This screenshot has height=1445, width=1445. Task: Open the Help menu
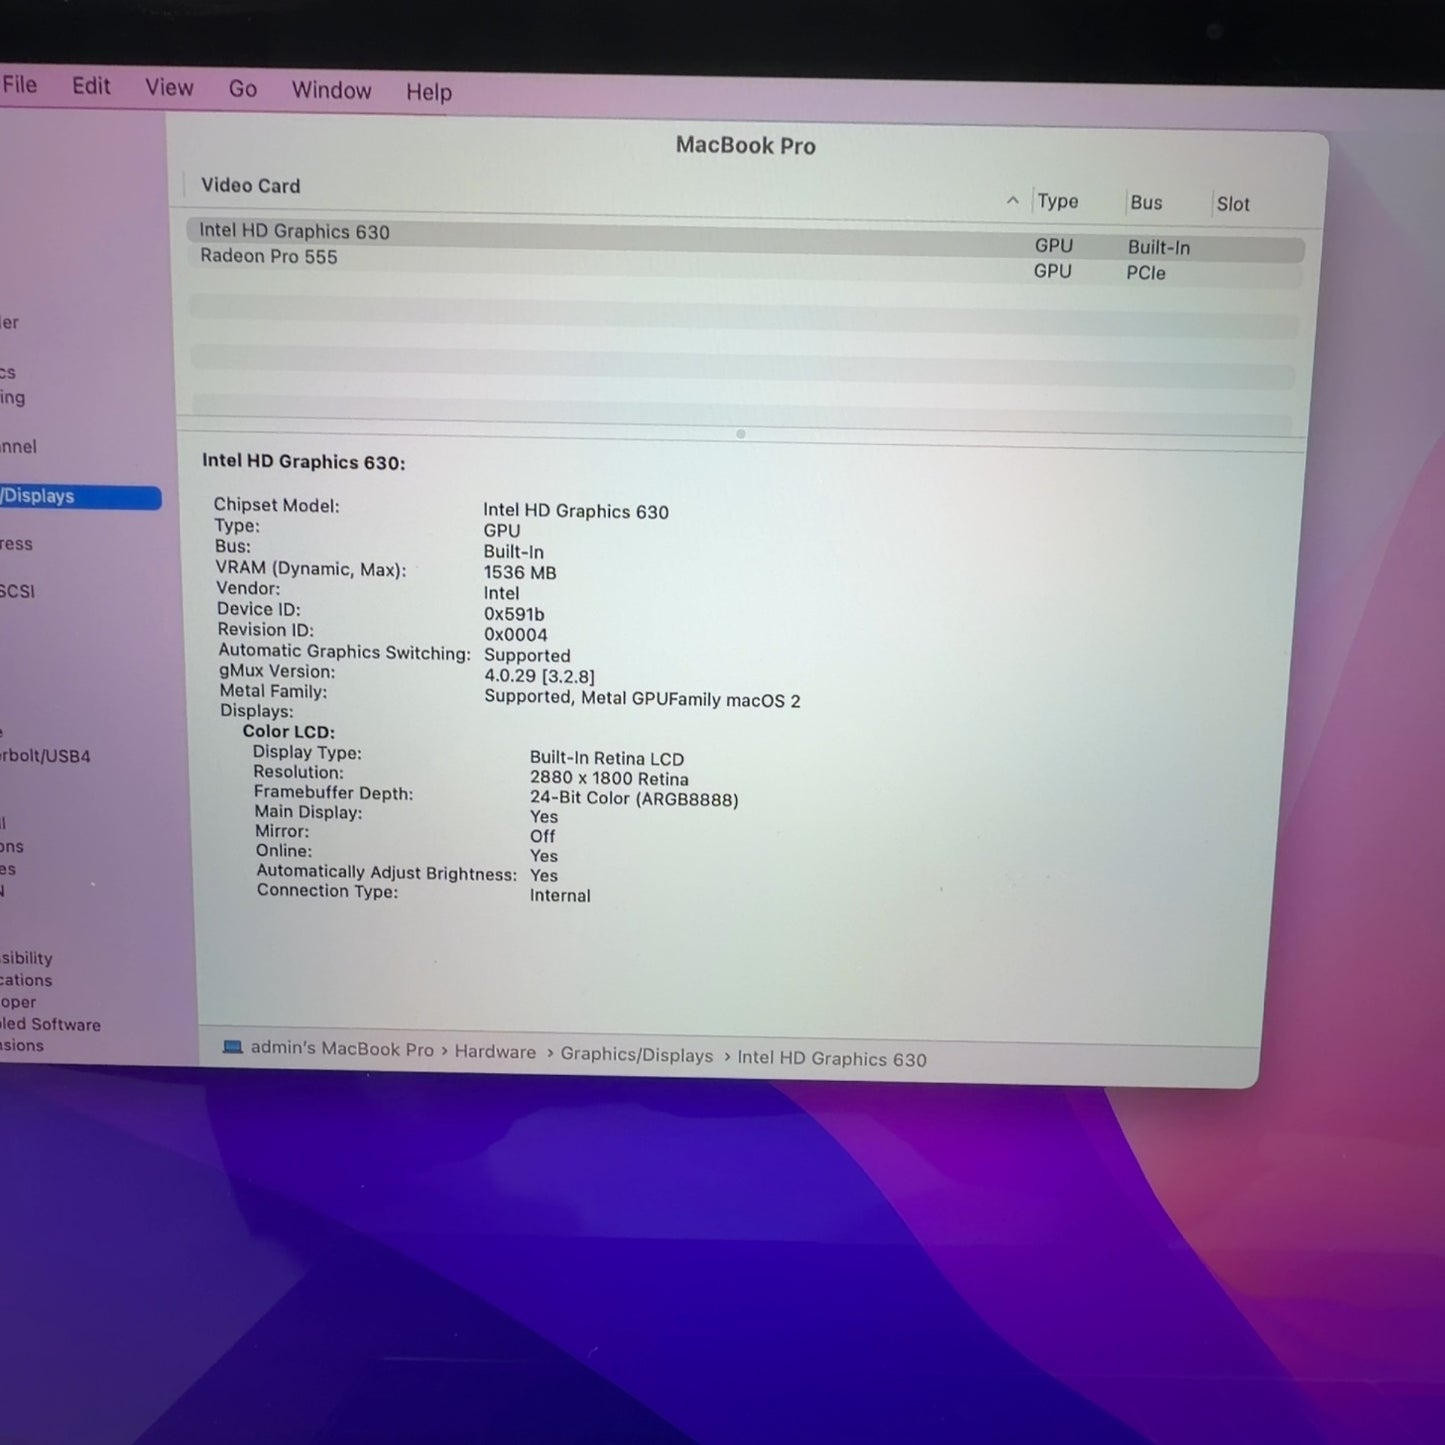click(x=429, y=92)
